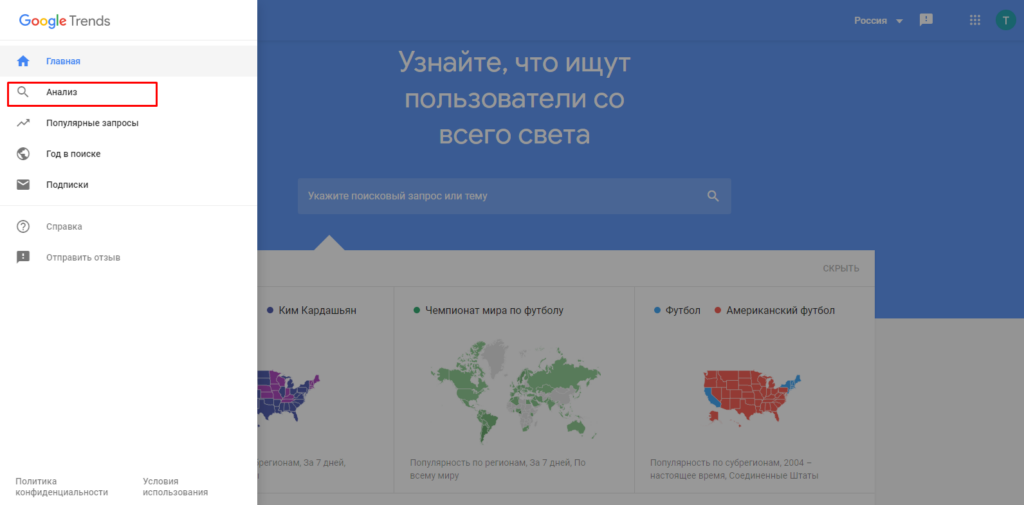Click the trending arrow icon for Популярные запросы

23,123
